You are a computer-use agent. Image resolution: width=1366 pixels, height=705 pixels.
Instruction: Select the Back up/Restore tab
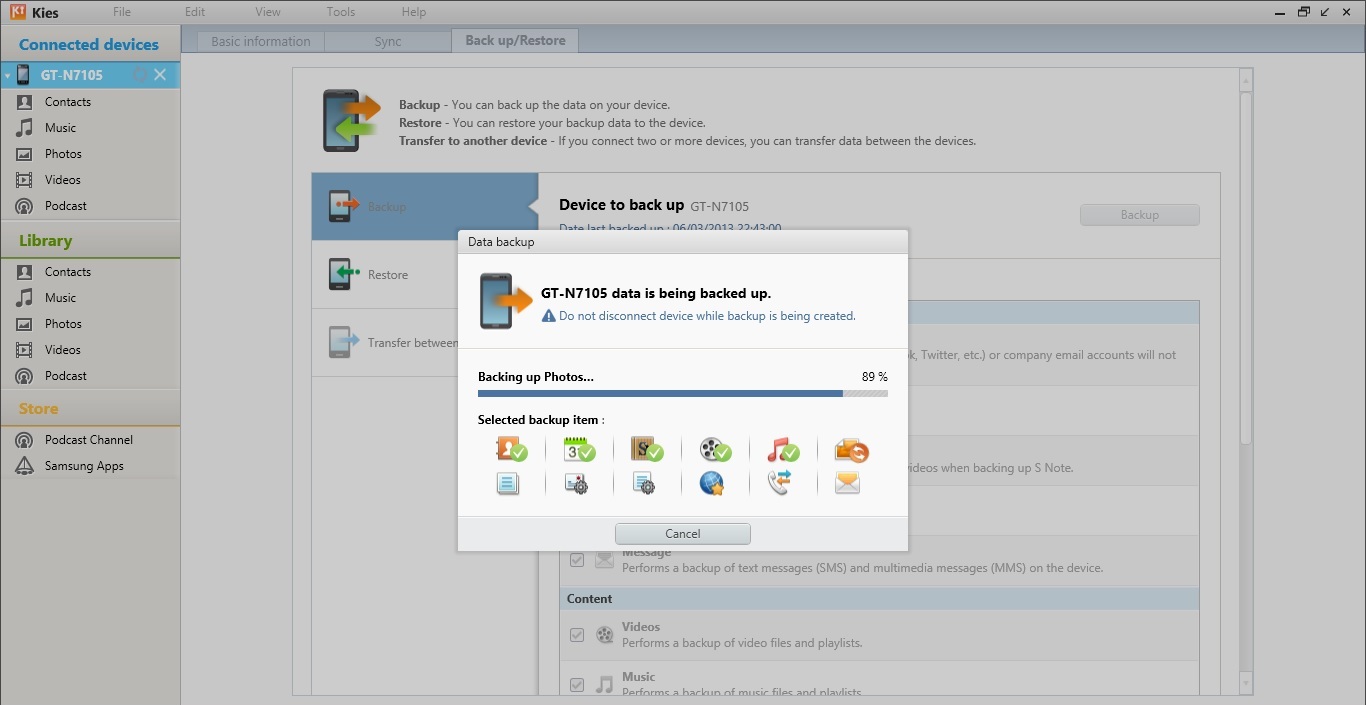[515, 41]
